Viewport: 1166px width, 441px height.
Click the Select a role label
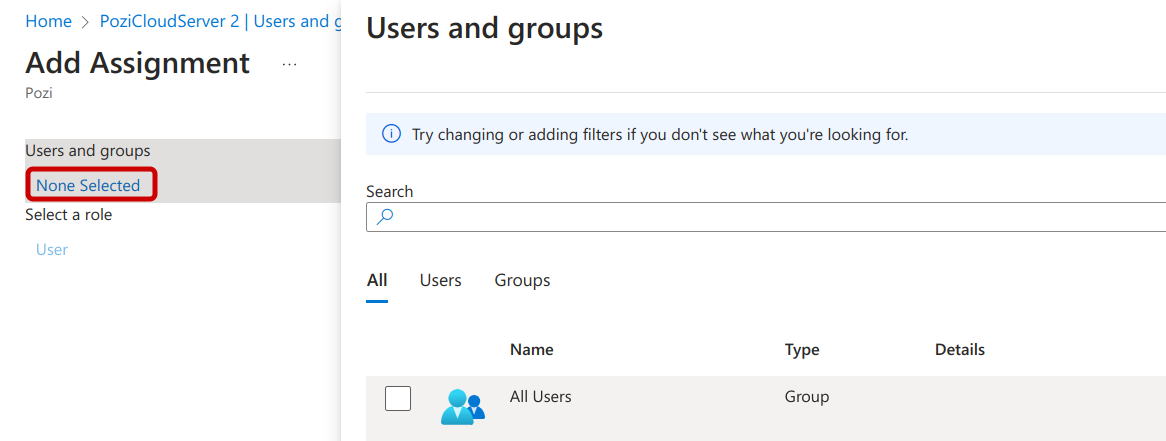pos(69,215)
